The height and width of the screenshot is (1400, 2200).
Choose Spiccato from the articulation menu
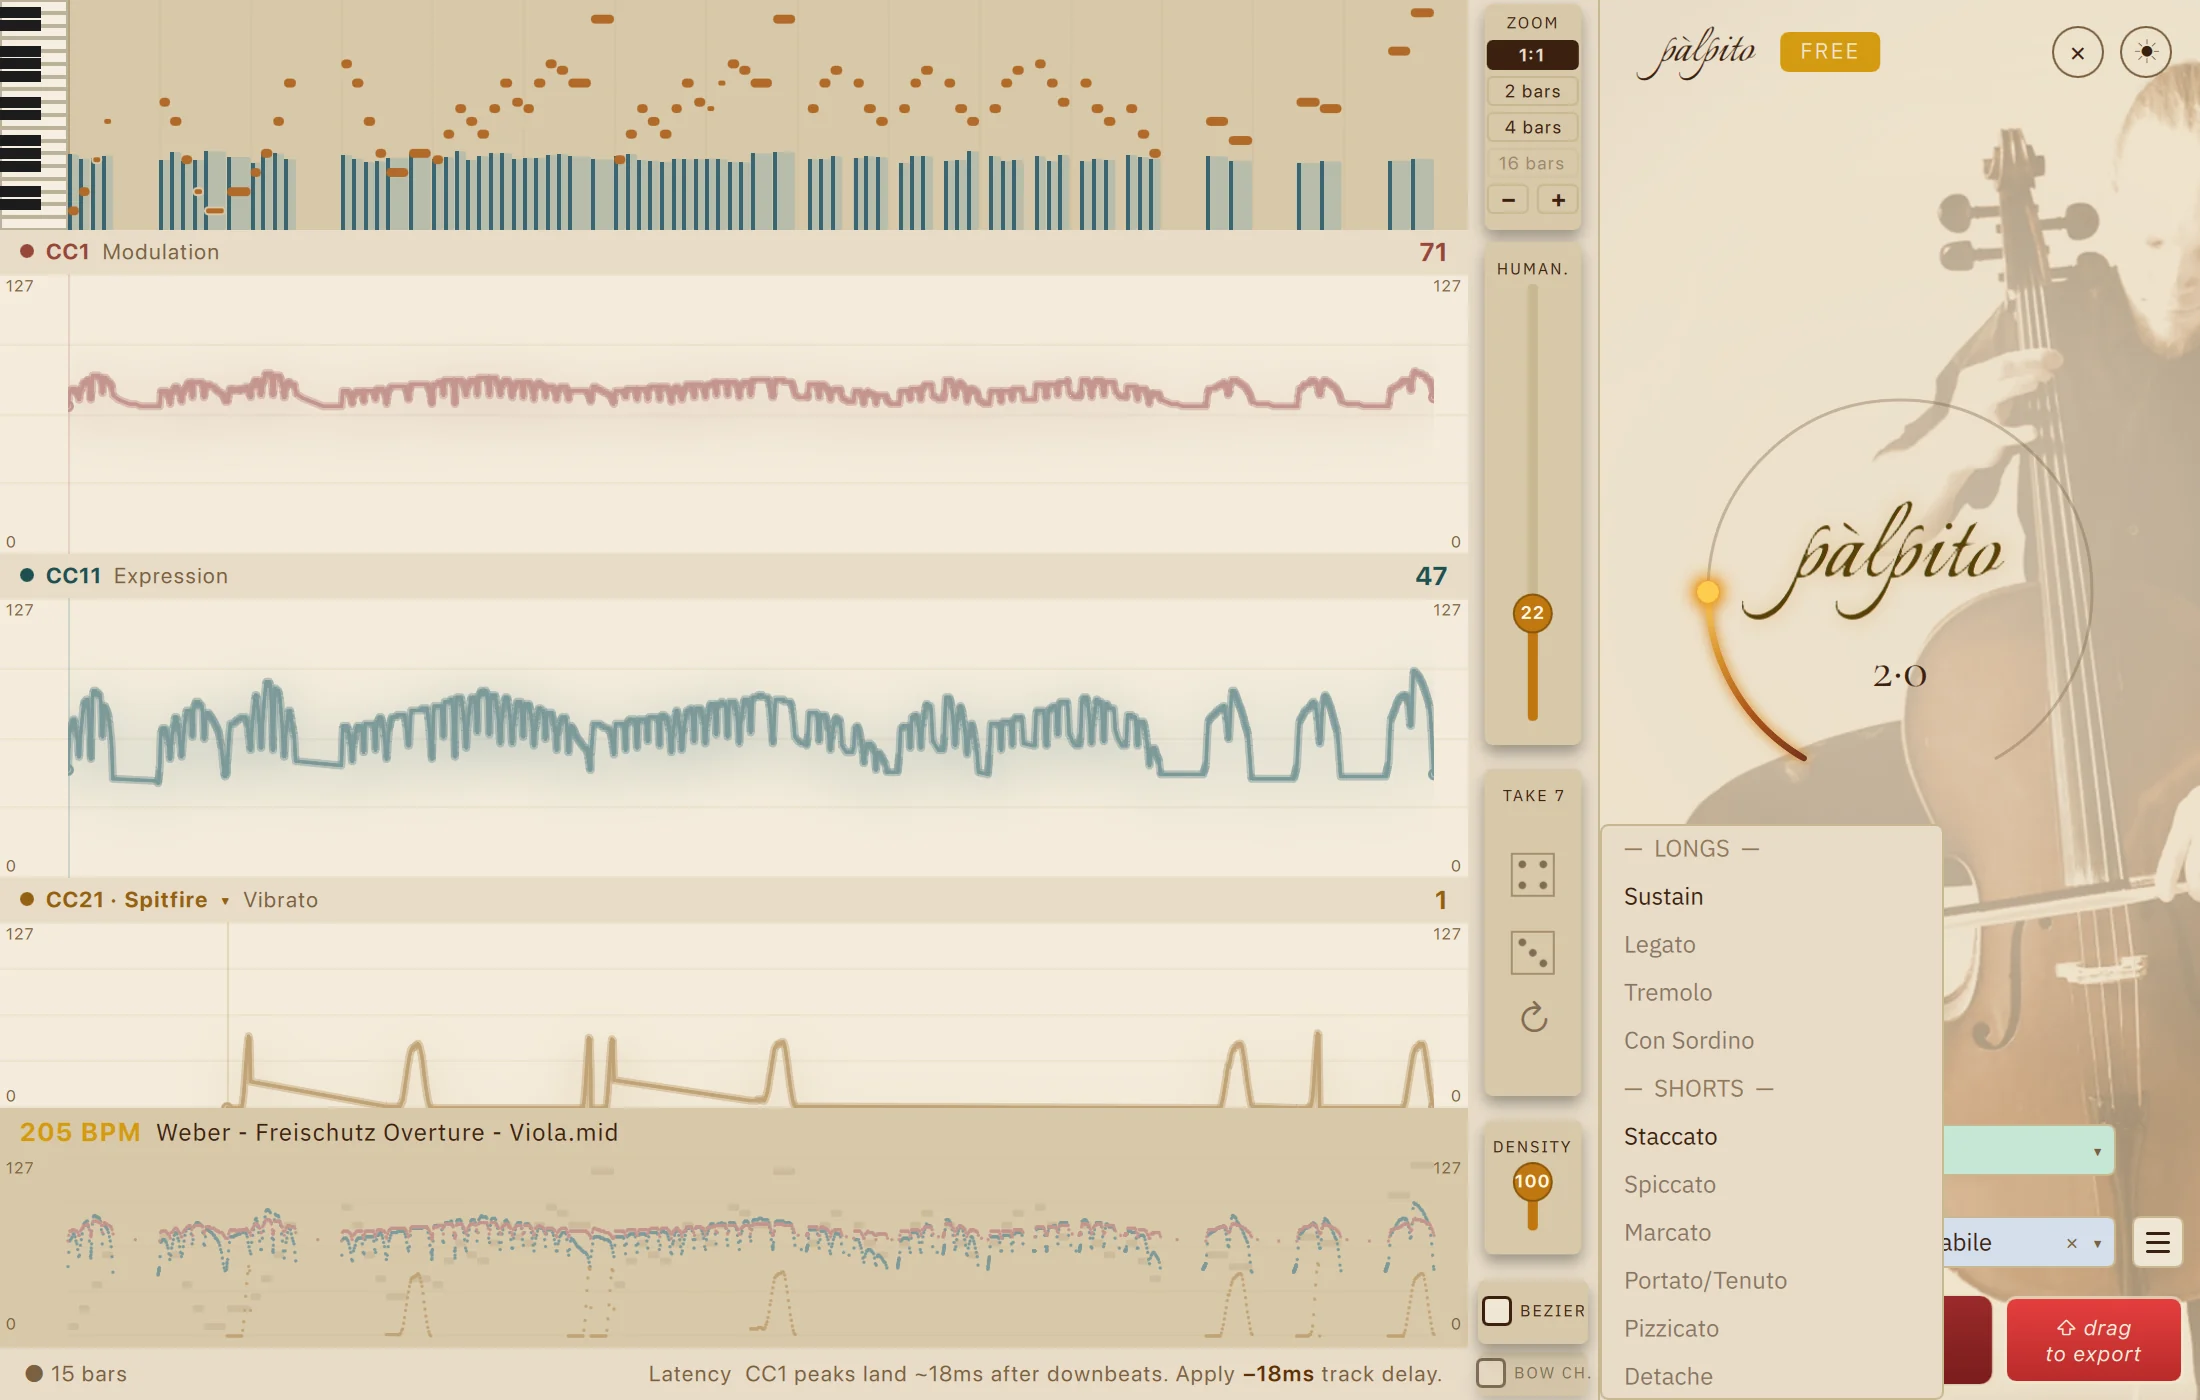[x=1771, y=1185]
